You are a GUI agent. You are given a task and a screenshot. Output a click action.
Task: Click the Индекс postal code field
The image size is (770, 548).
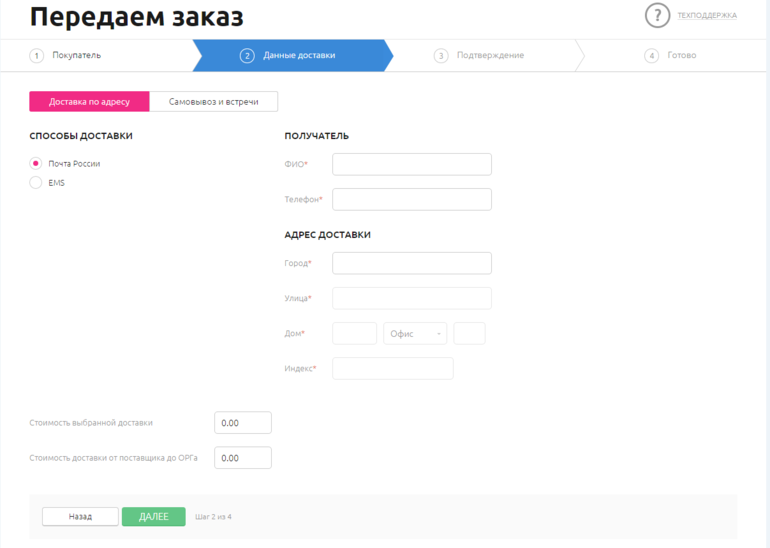(x=392, y=368)
